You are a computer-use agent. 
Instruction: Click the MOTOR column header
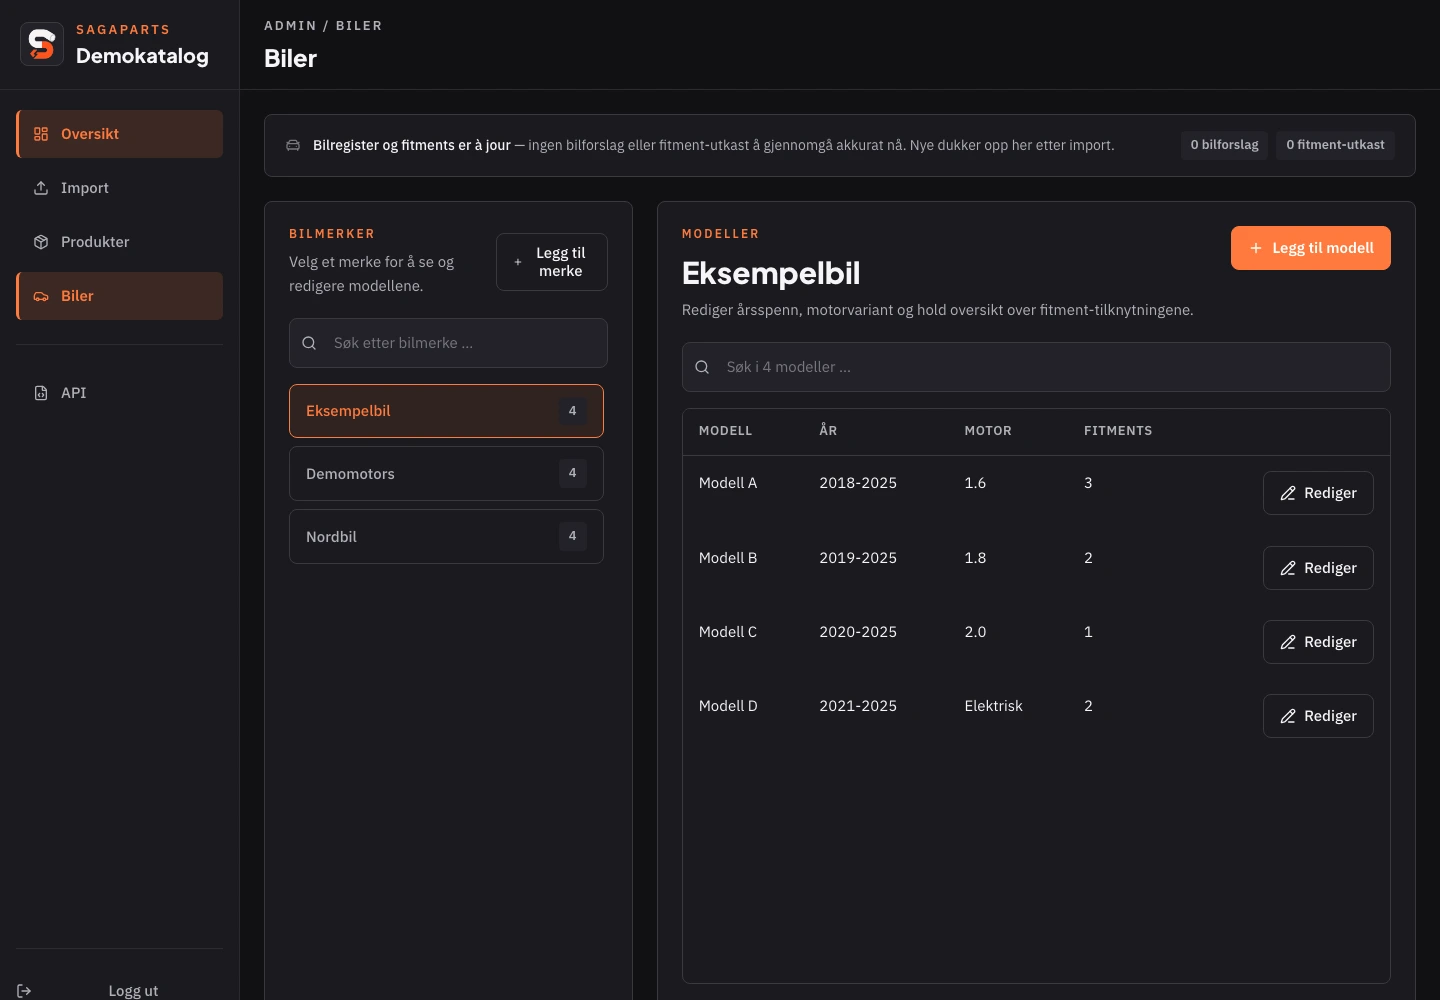988,431
